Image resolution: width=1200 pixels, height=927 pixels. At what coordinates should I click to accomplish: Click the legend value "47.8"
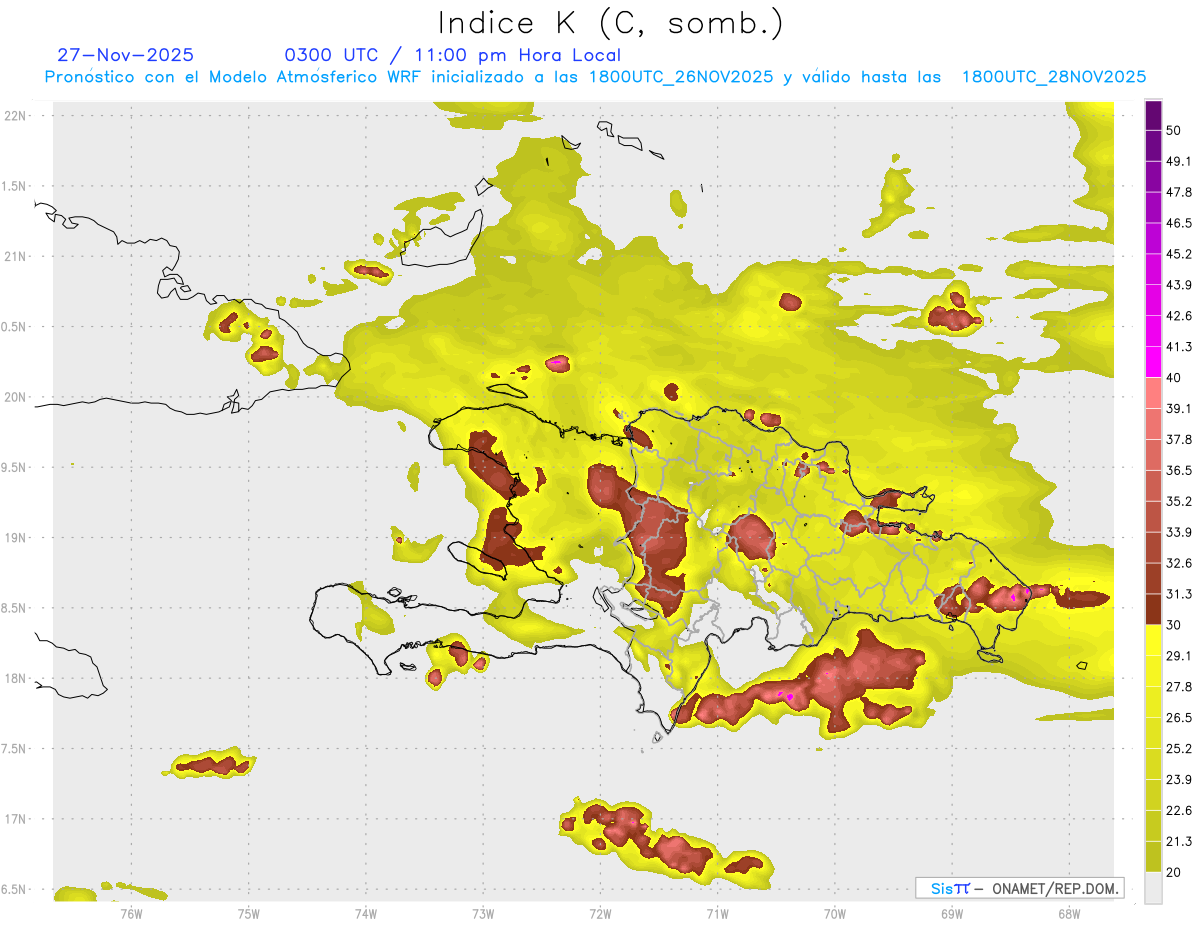(x=1178, y=192)
